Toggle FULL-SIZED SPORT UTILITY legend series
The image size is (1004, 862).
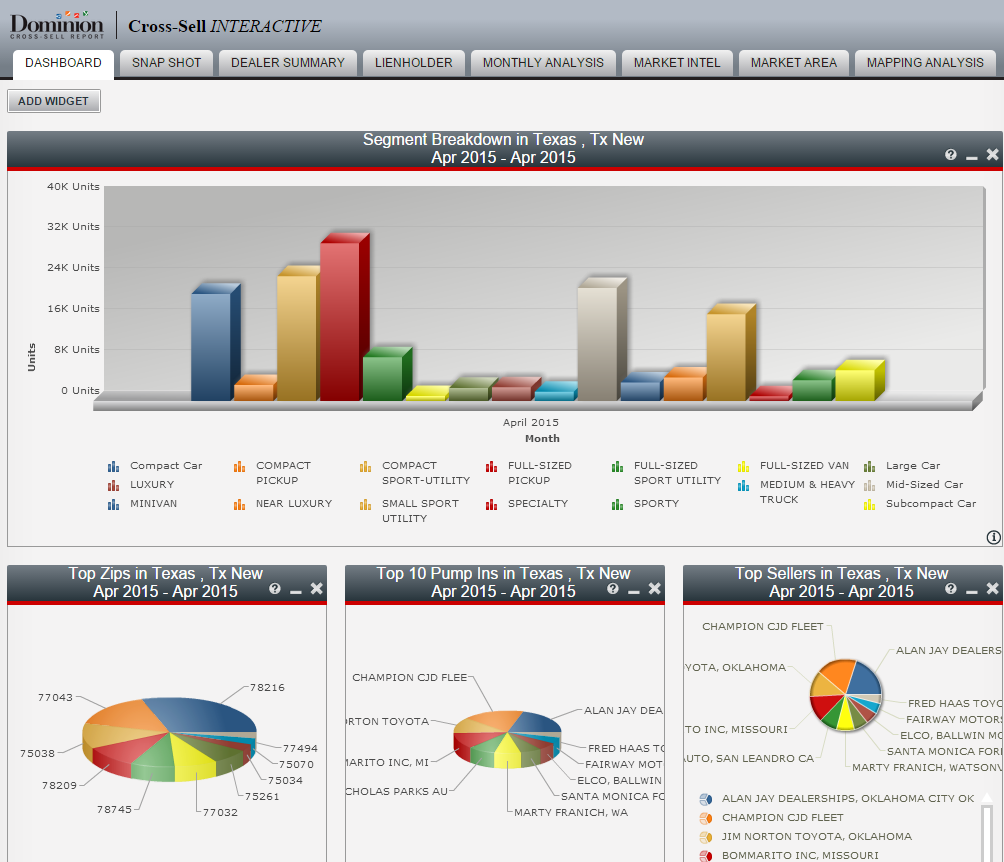667,473
